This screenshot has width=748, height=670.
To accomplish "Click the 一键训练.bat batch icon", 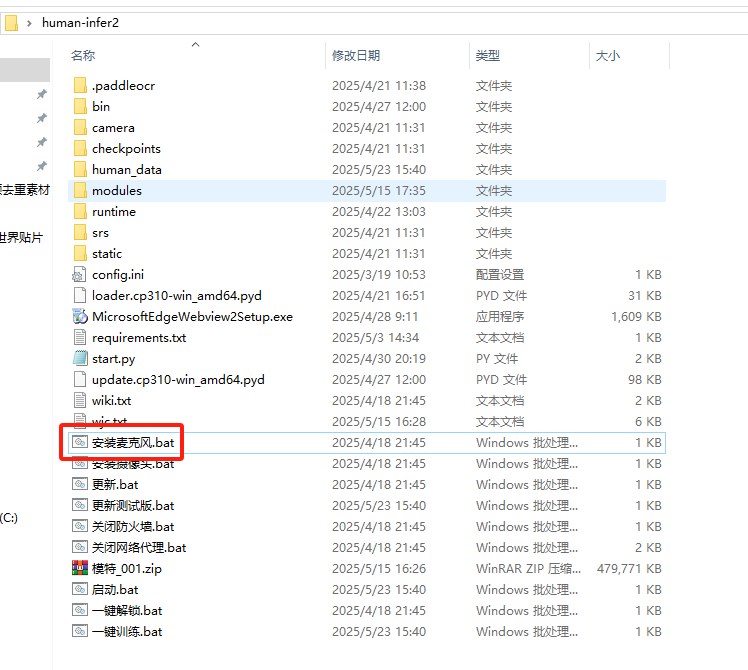I will point(80,631).
